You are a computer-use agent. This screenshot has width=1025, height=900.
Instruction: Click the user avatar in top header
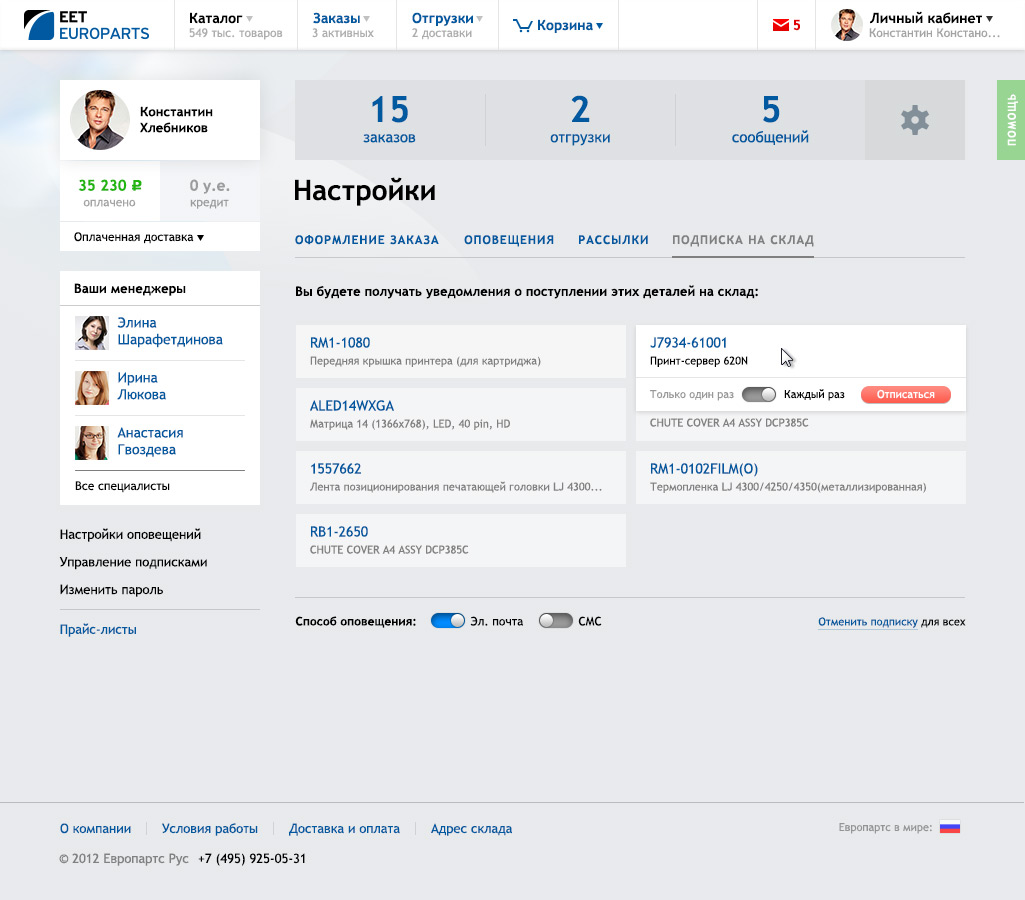click(x=847, y=25)
